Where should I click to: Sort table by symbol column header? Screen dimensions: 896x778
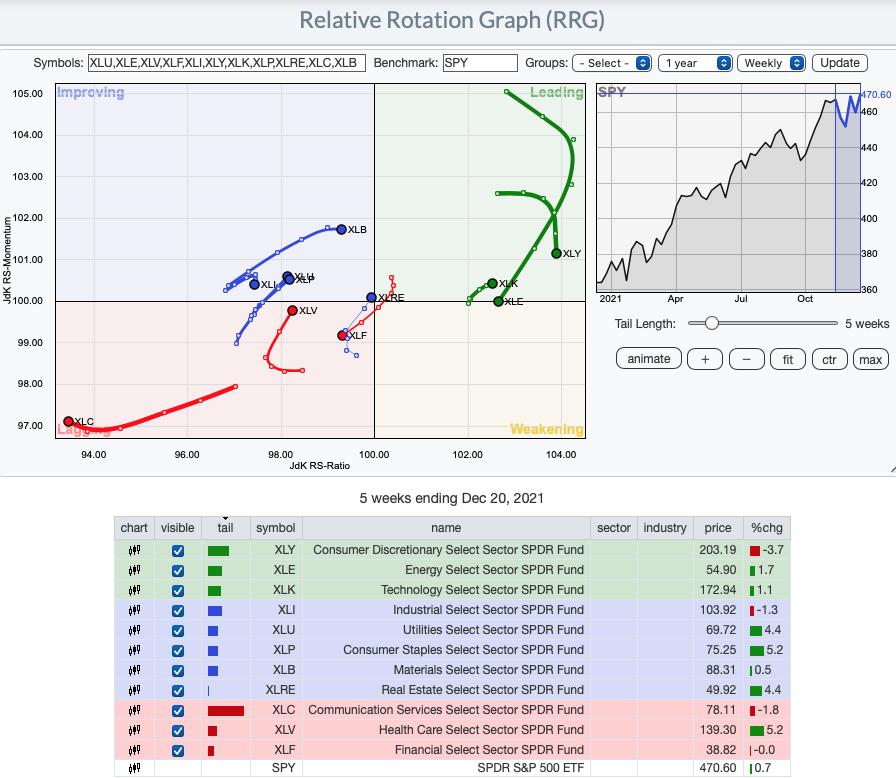click(275, 528)
